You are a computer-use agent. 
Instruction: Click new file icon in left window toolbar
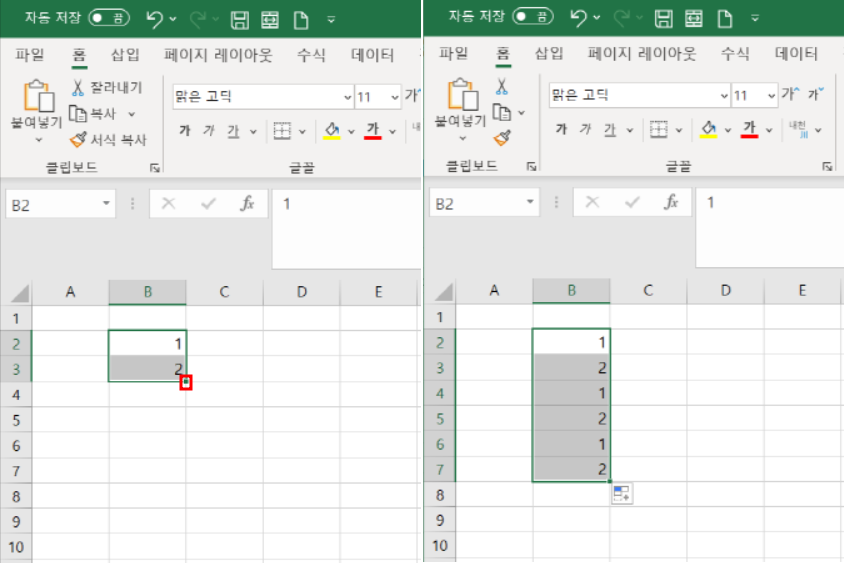[301, 20]
